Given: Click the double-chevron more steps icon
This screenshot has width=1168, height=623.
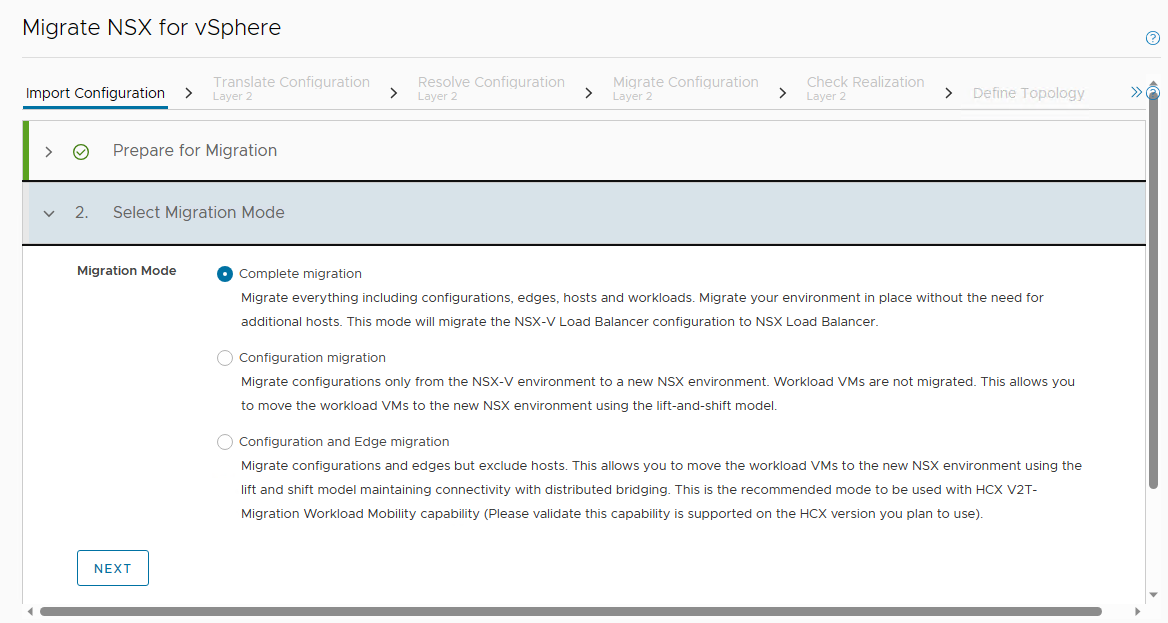Looking at the screenshot, I should click(1136, 92).
